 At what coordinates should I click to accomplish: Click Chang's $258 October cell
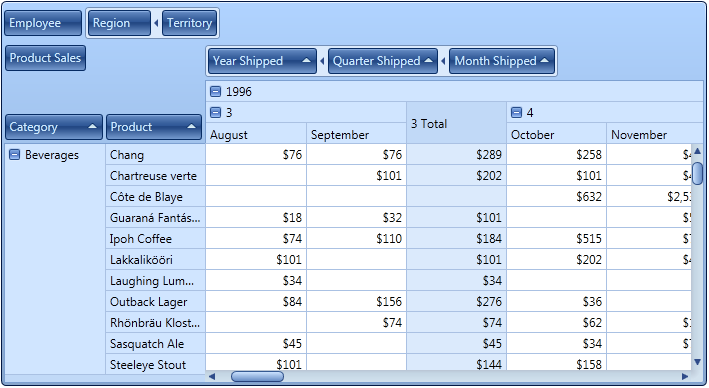coord(556,155)
